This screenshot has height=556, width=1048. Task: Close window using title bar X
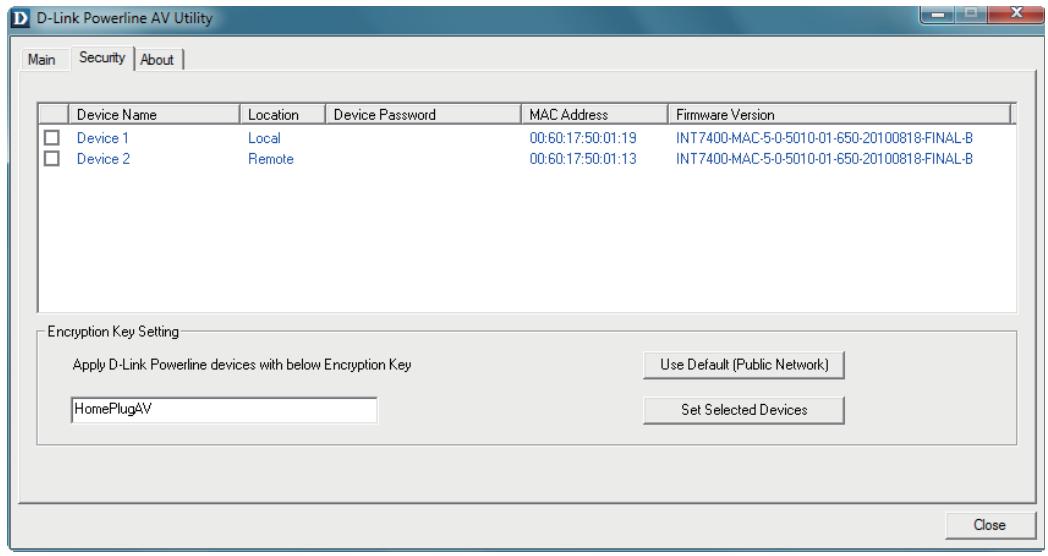point(1016,14)
